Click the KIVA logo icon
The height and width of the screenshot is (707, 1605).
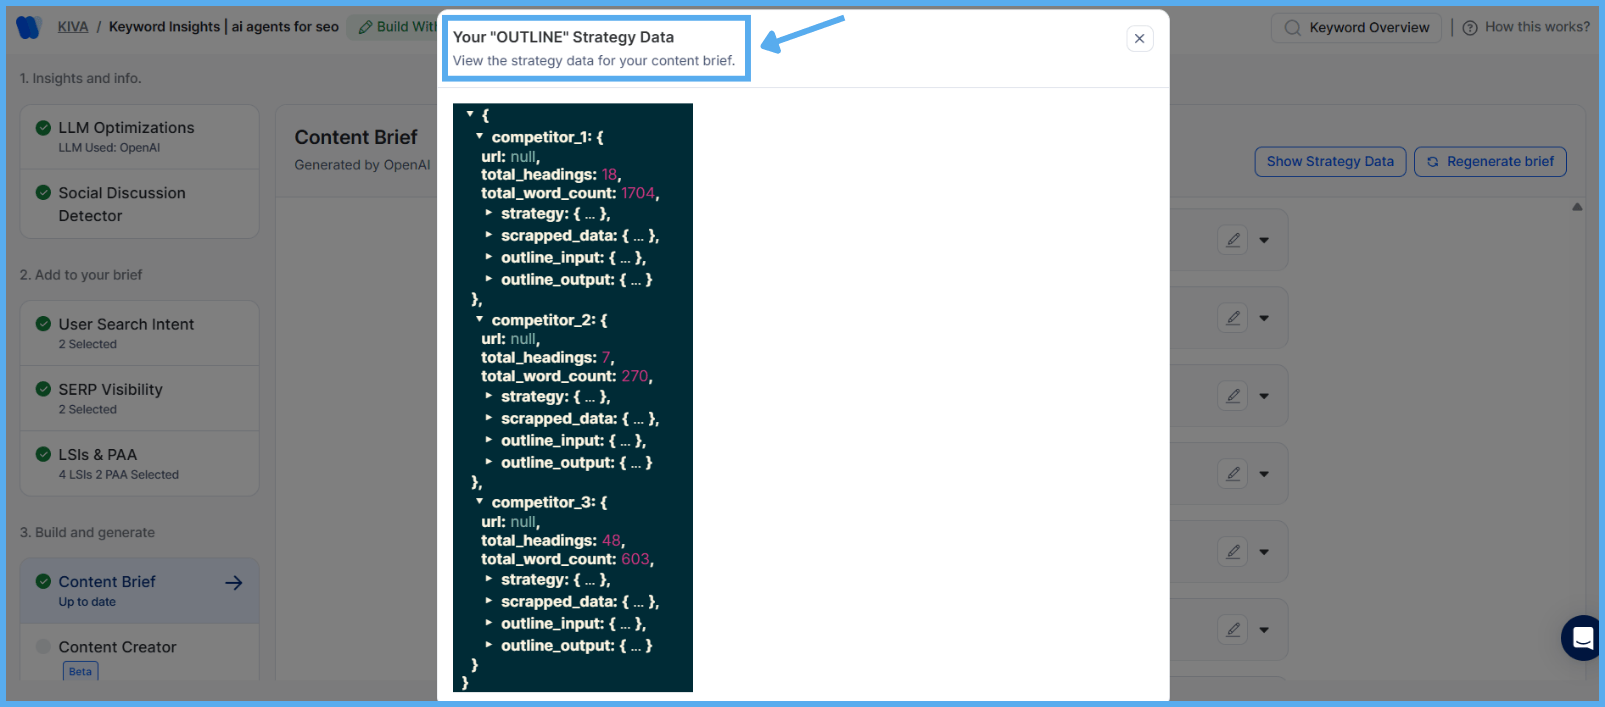pyautogui.click(x=28, y=27)
